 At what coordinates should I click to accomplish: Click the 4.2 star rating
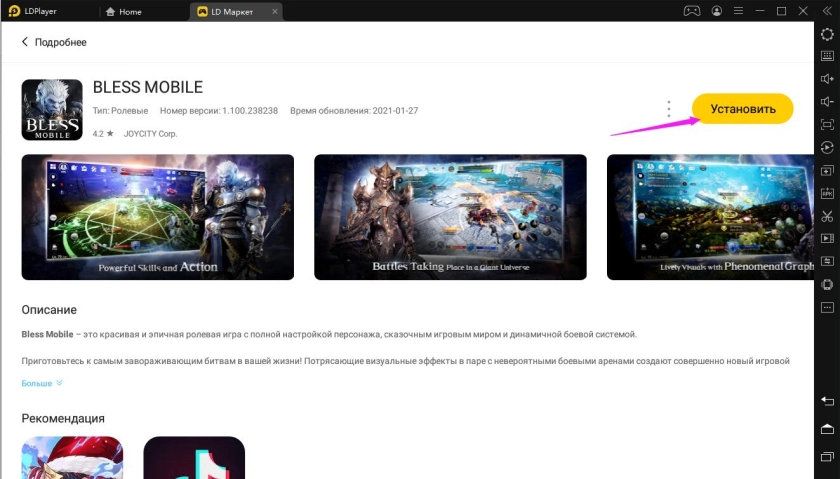(x=103, y=134)
